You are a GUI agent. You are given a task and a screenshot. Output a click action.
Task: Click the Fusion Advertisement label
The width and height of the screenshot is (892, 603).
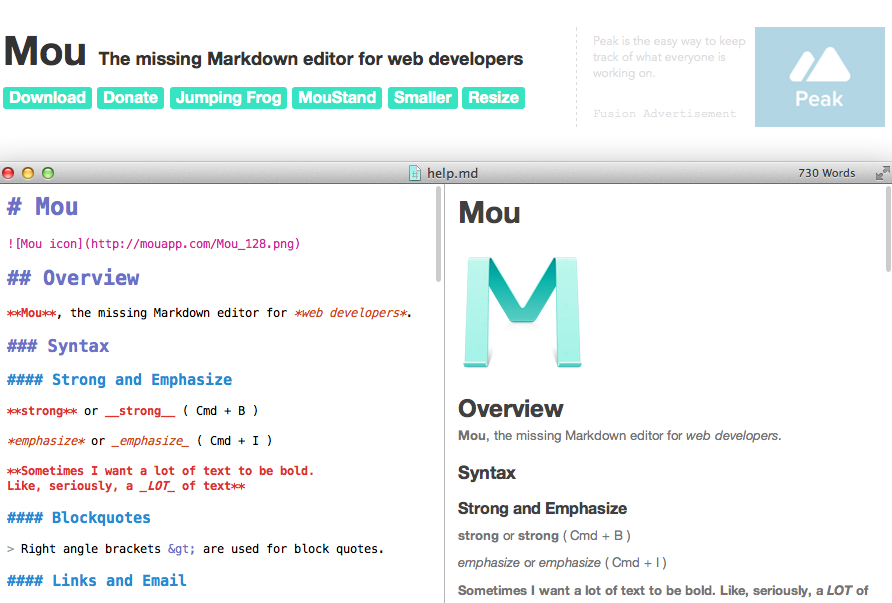click(x=664, y=114)
